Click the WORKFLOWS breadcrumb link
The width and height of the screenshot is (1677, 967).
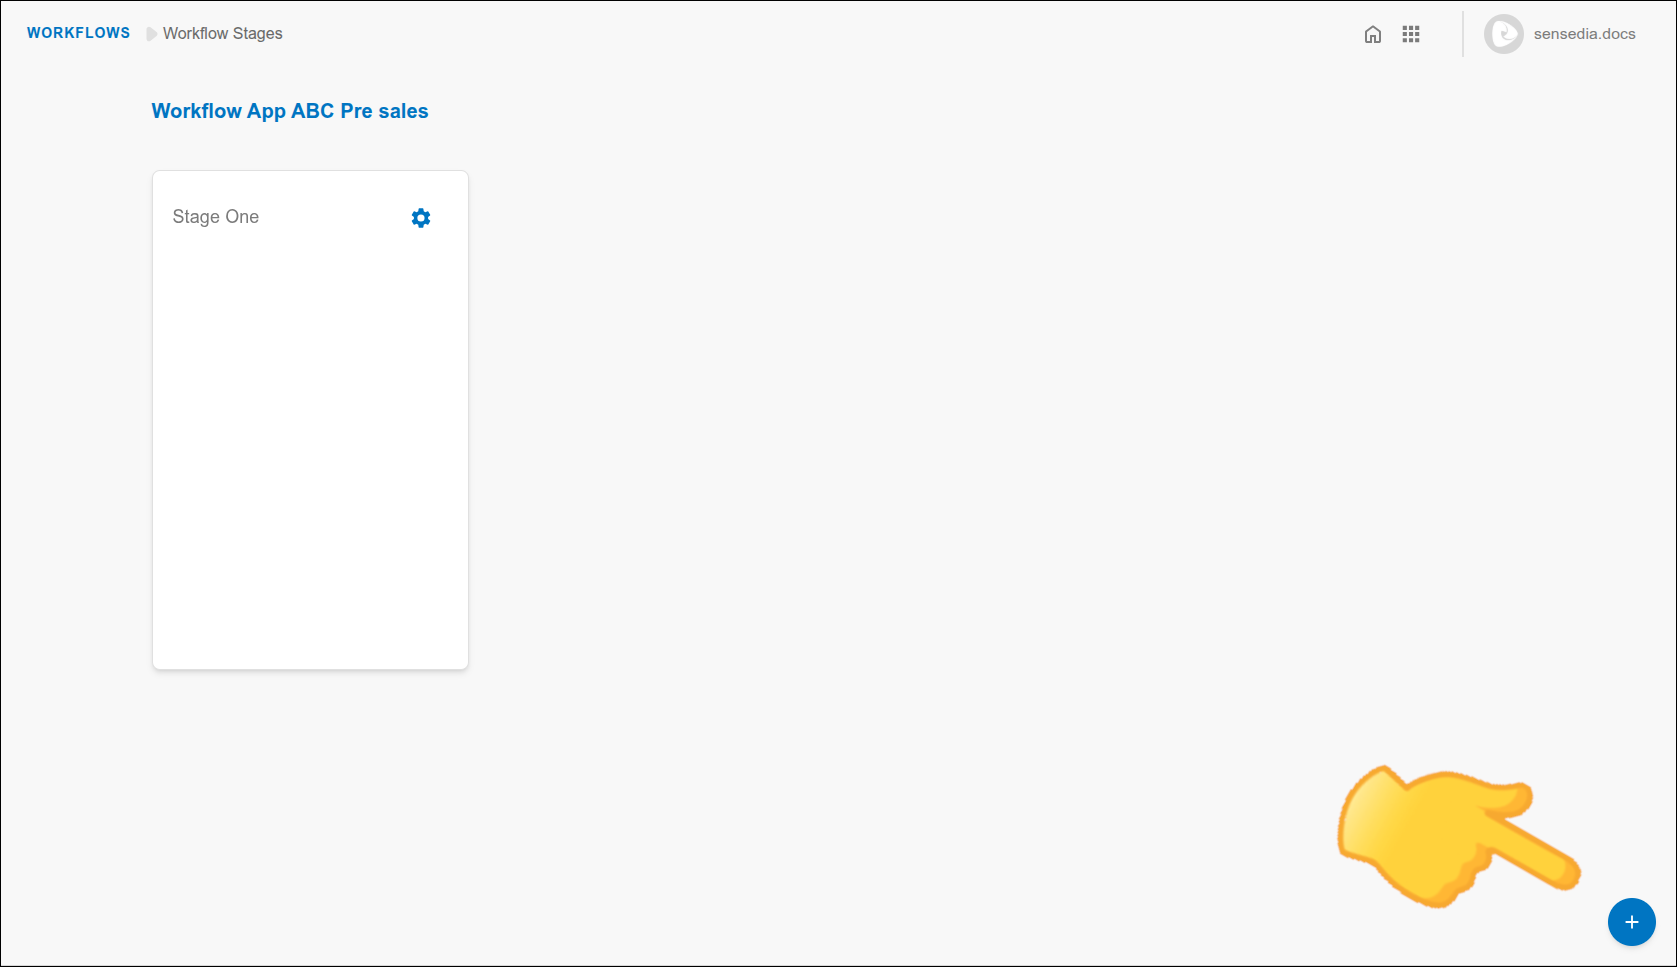[x=78, y=32]
